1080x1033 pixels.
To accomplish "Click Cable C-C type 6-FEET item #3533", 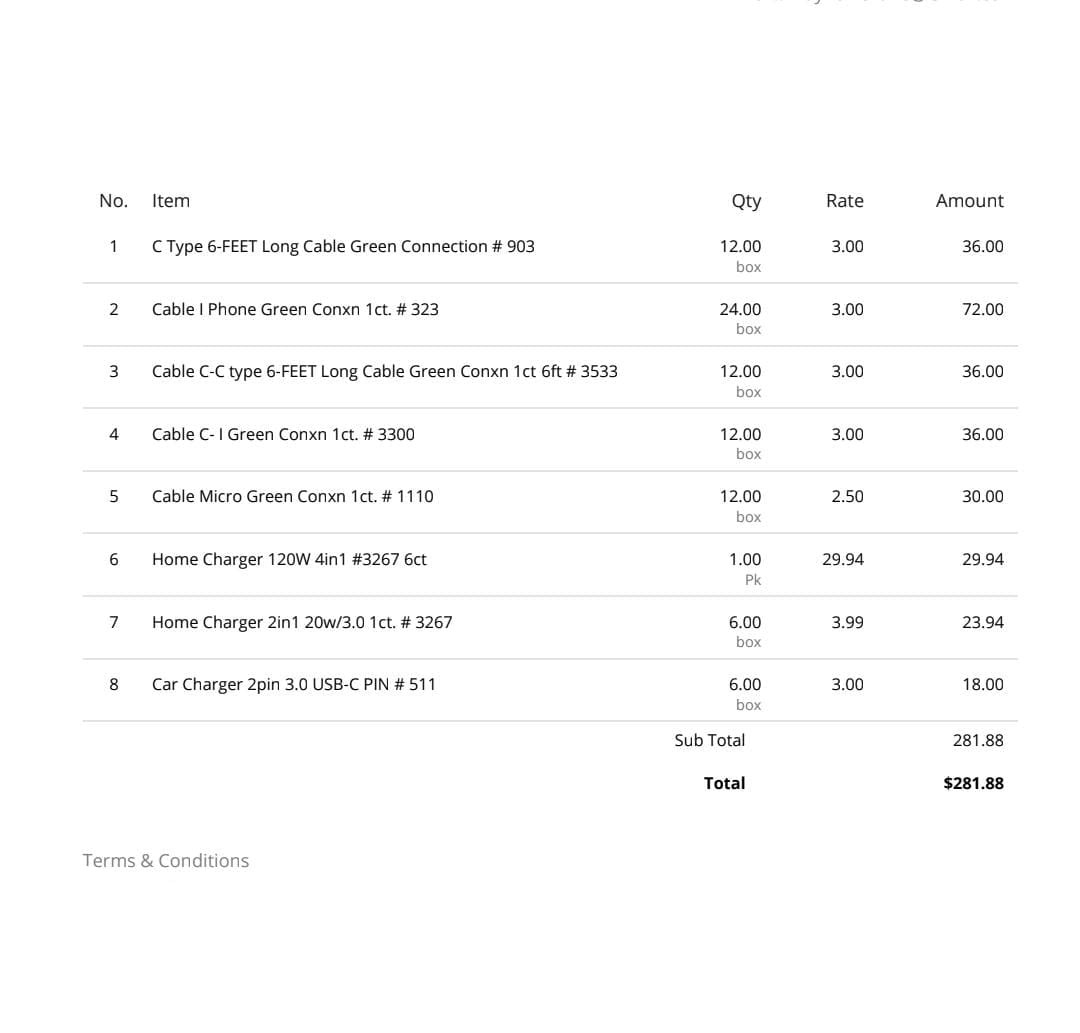I will pos(384,372).
